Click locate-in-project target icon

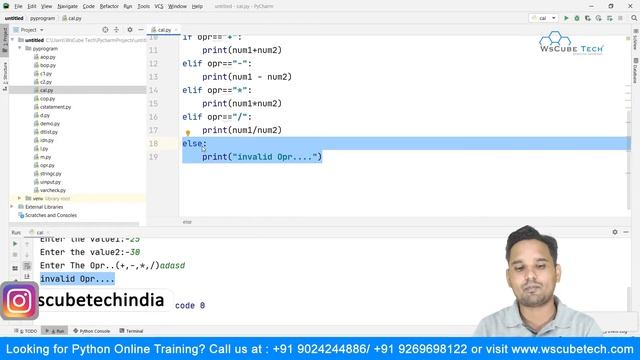[x=105, y=30]
